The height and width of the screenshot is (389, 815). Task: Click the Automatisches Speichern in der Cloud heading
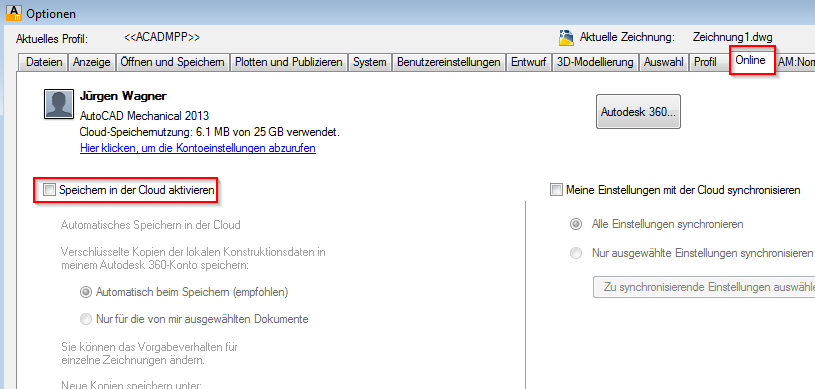[151, 226]
